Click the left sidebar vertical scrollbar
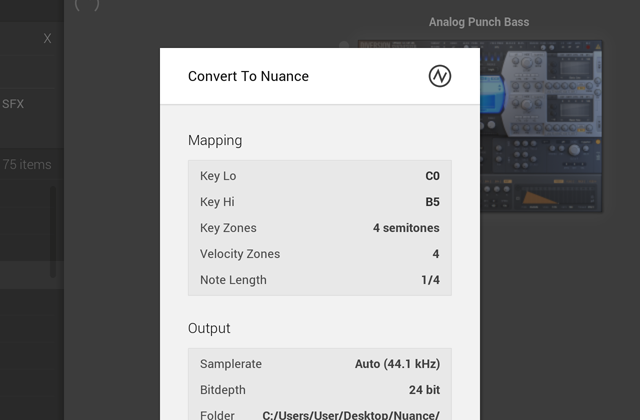 (x=53, y=232)
